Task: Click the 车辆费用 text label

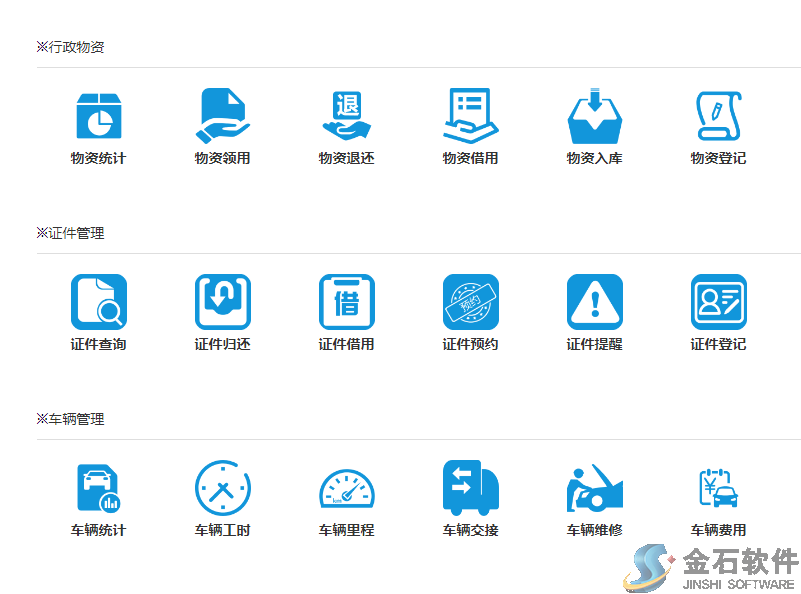Action: [x=718, y=530]
